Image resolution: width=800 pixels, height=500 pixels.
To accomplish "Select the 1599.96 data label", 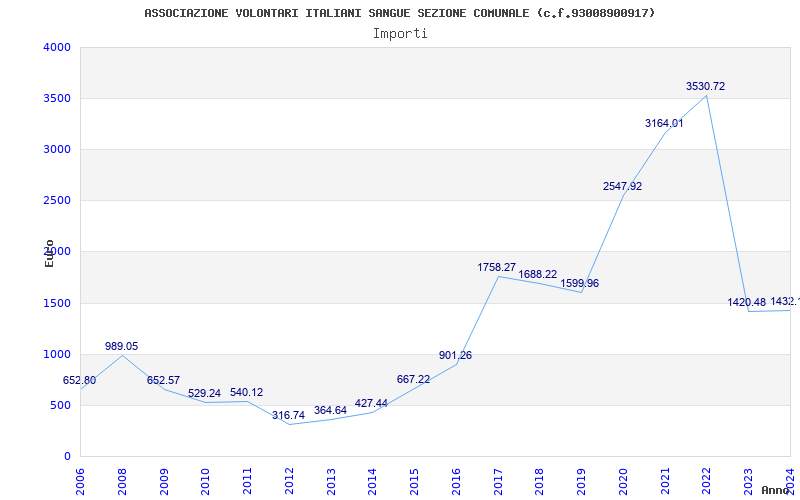I will pyautogui.click(x=580, y=284).
